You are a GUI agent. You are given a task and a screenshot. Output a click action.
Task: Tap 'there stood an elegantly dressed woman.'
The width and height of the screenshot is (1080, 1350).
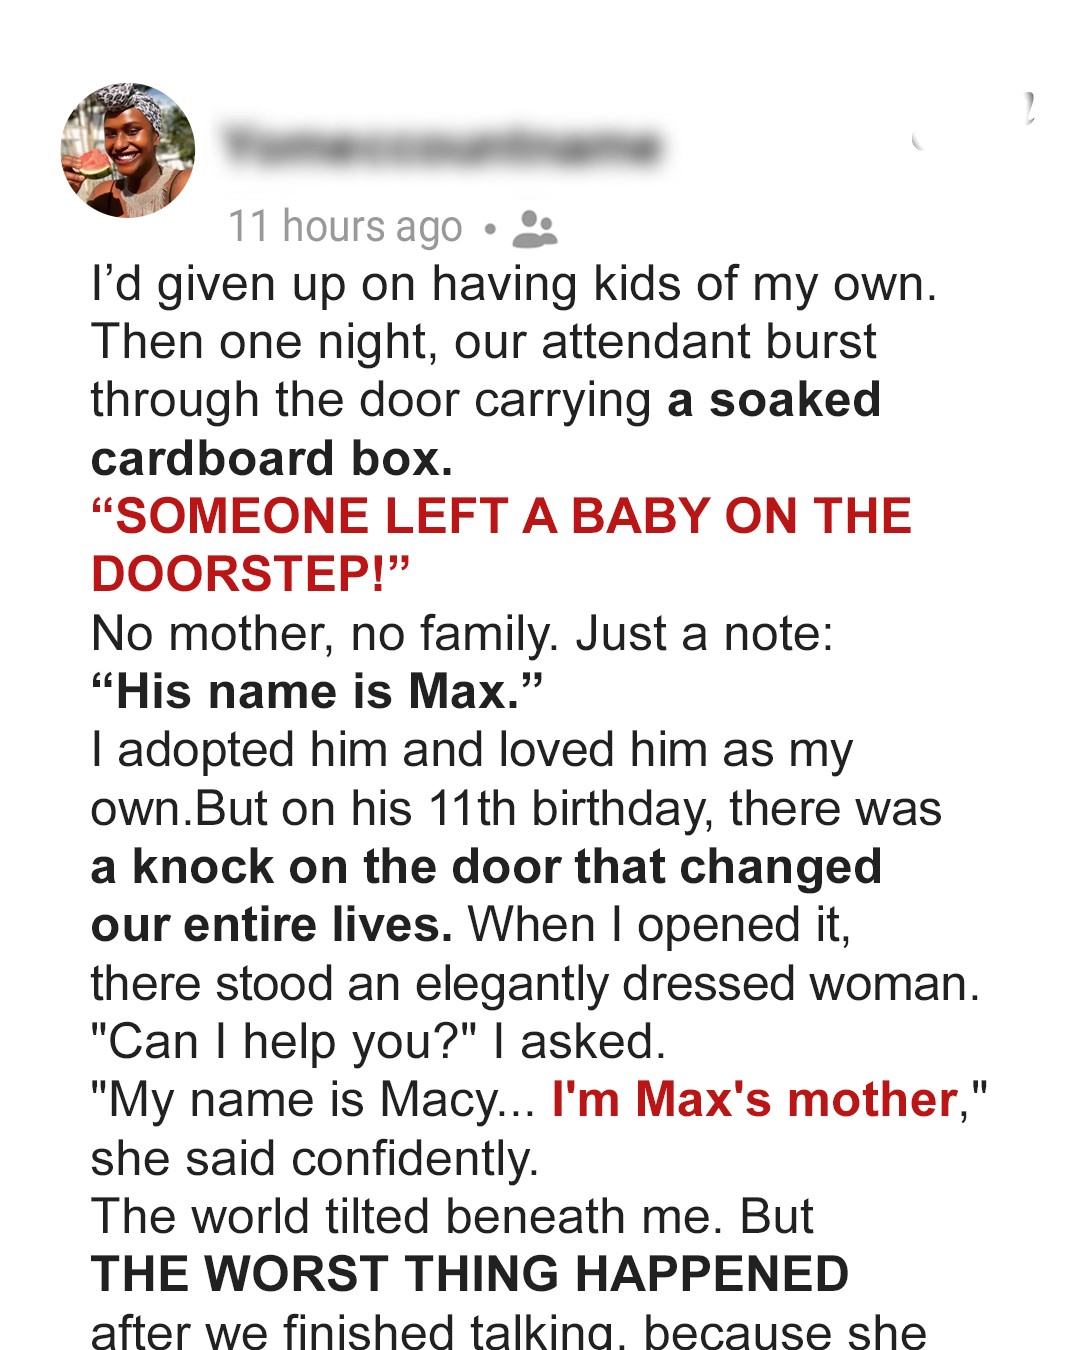[535, 984]
